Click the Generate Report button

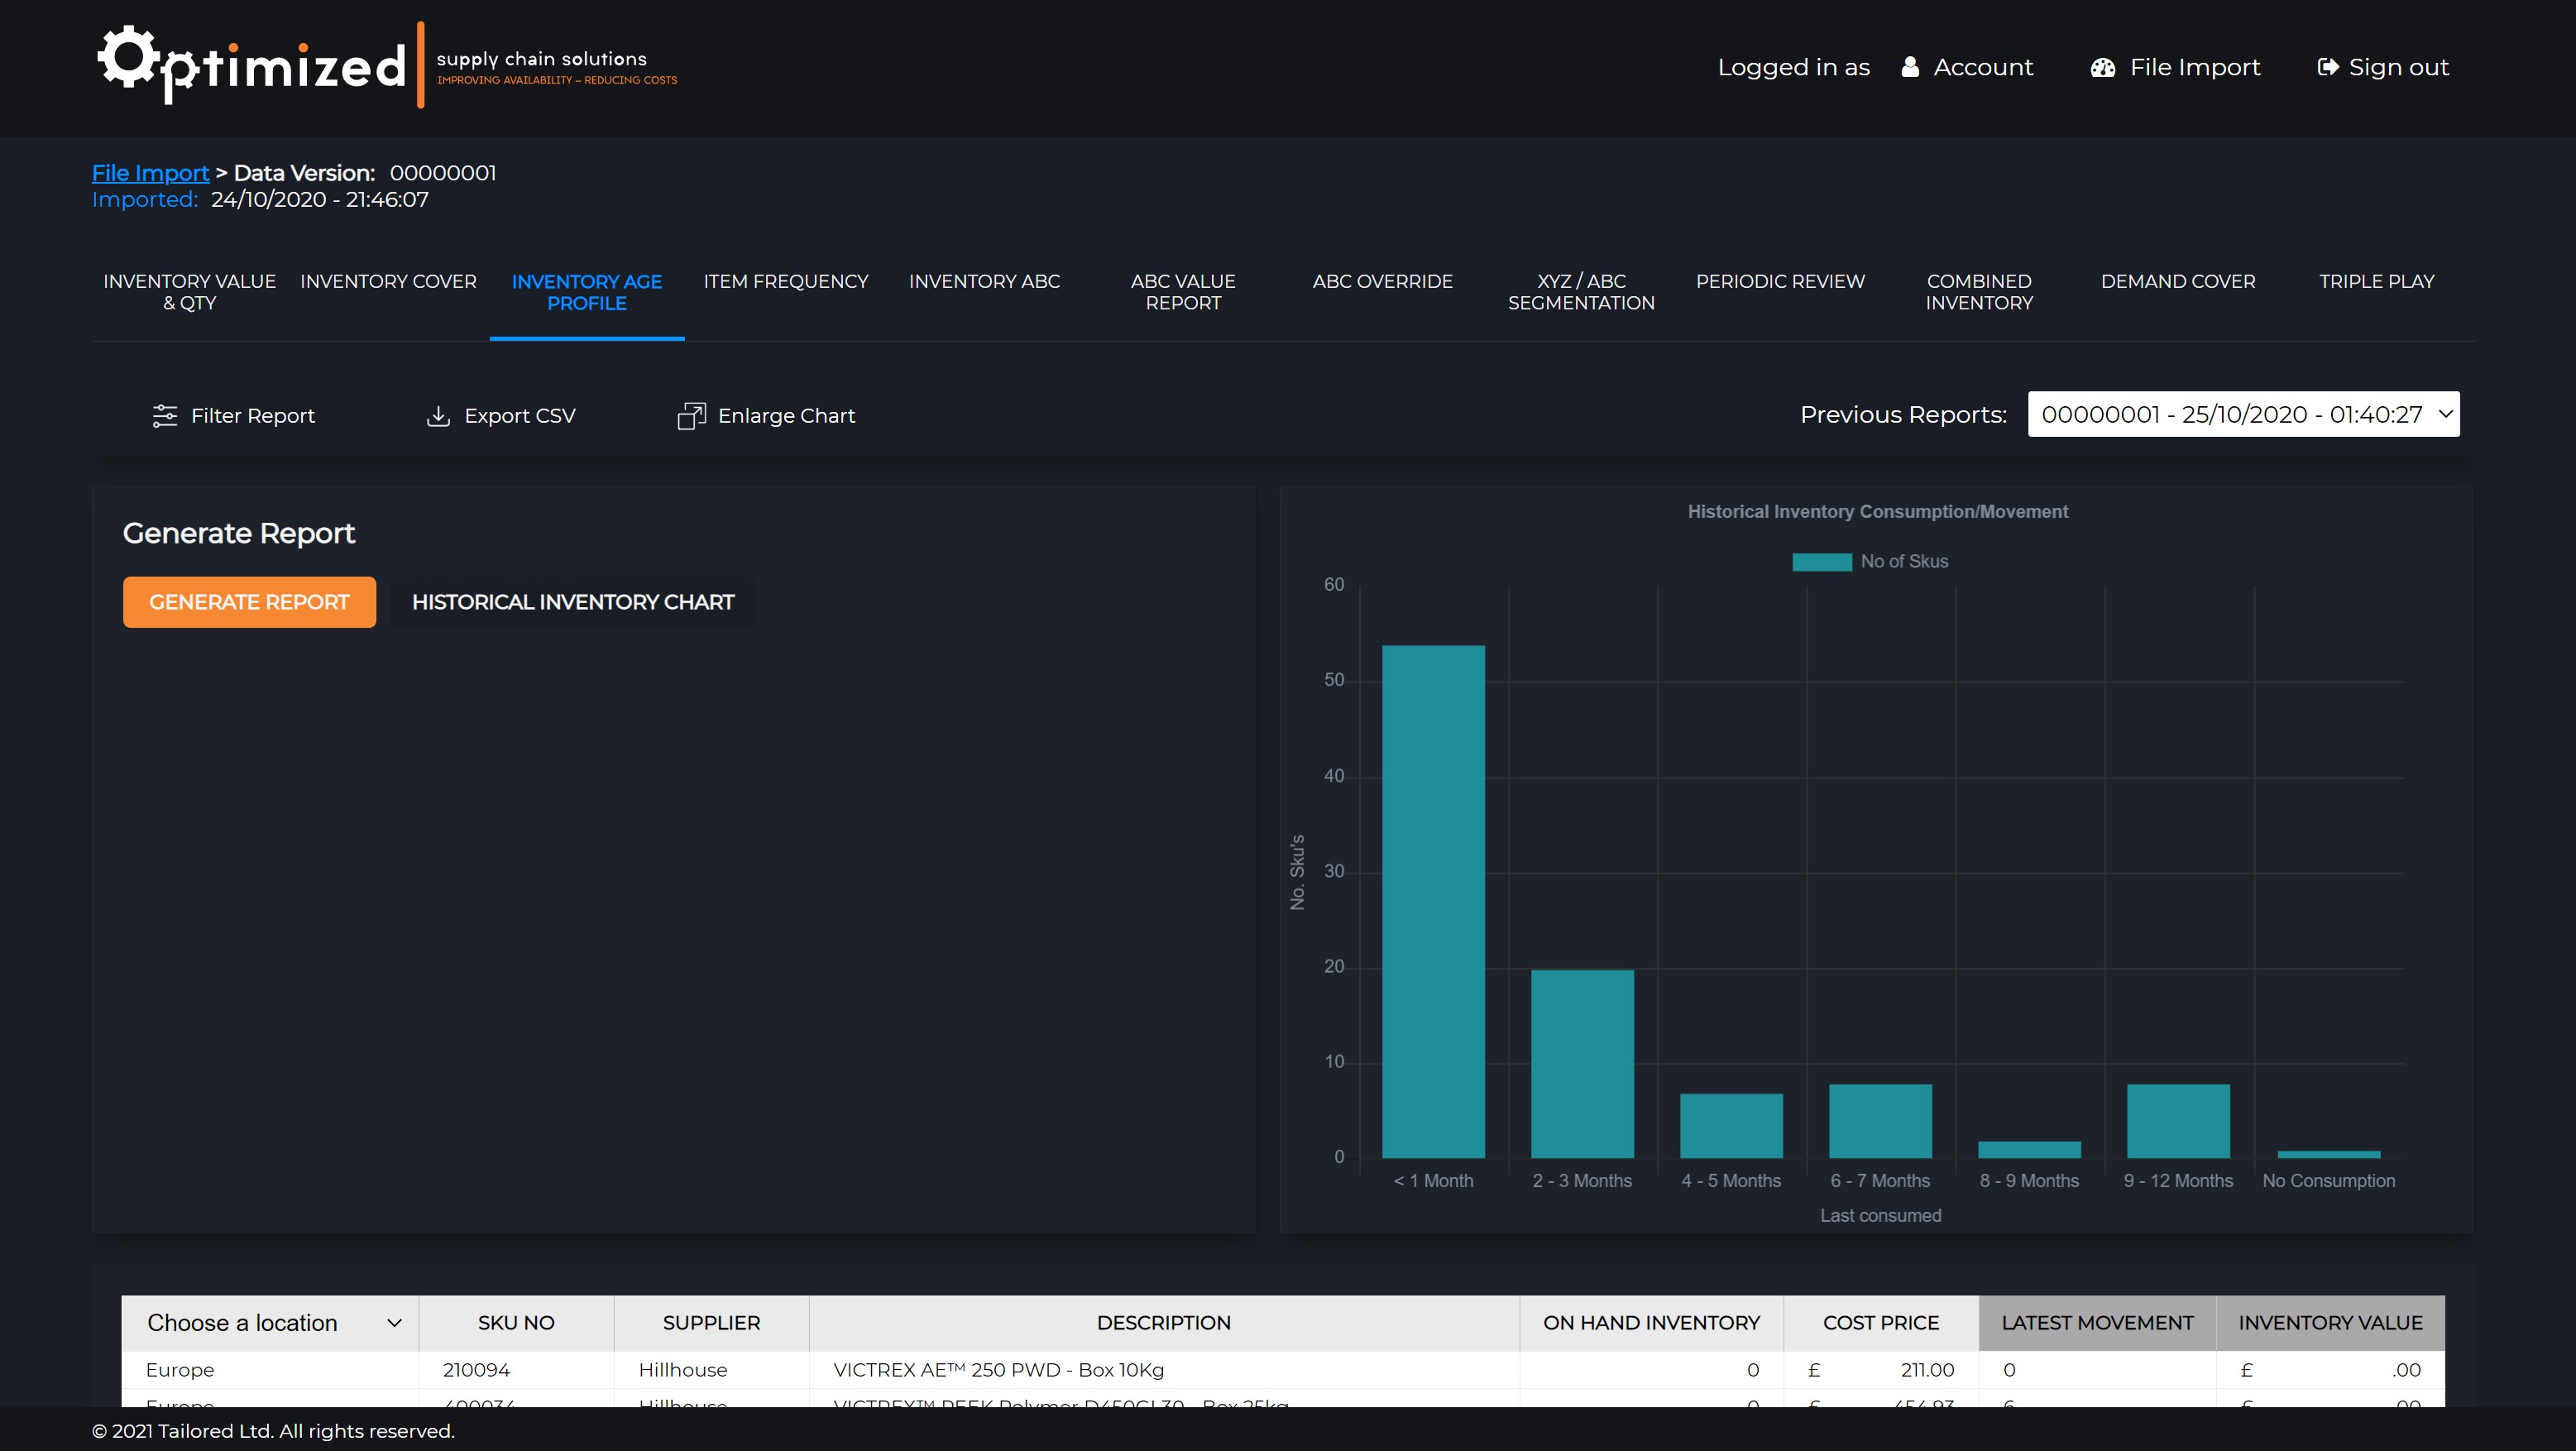(249, 601)
